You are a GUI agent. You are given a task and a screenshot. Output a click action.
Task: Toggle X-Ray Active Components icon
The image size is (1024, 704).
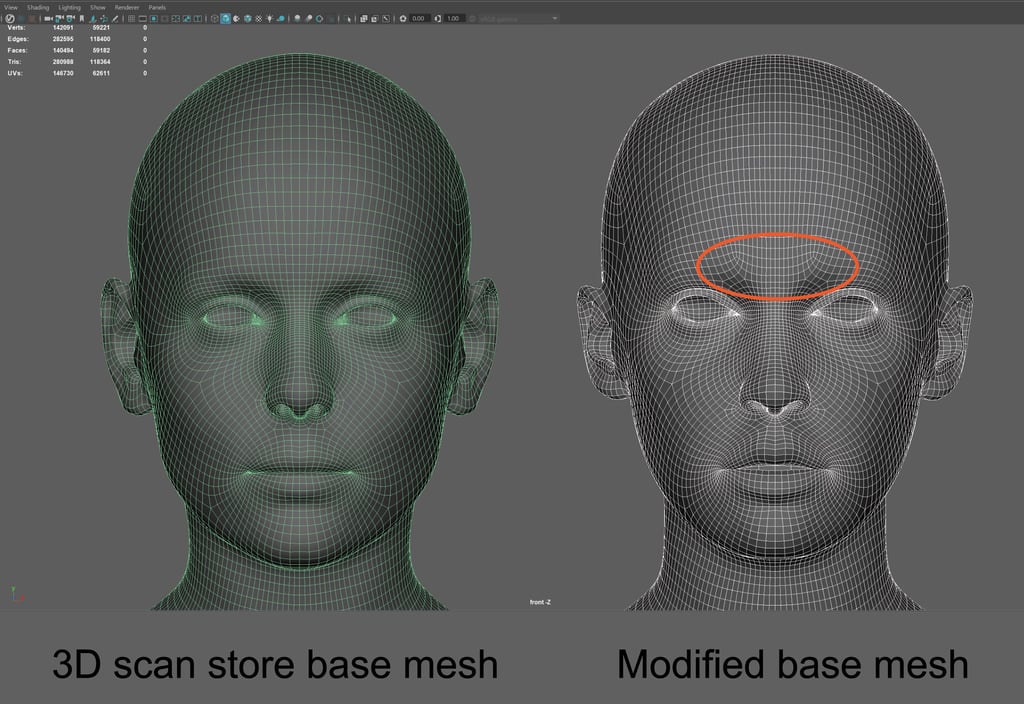pos(374,18)
